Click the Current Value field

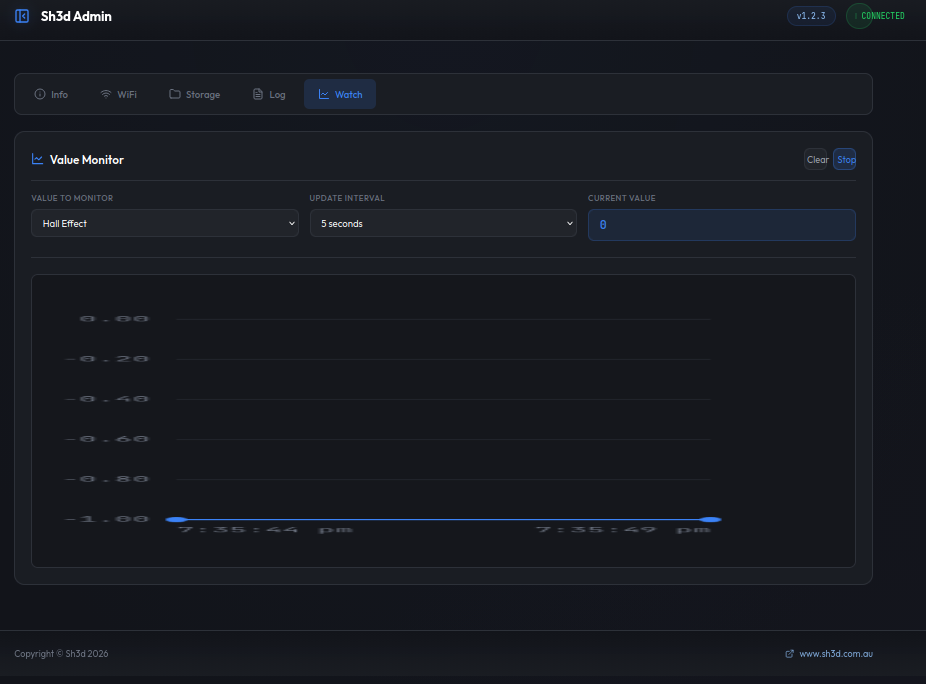point(721,225)
